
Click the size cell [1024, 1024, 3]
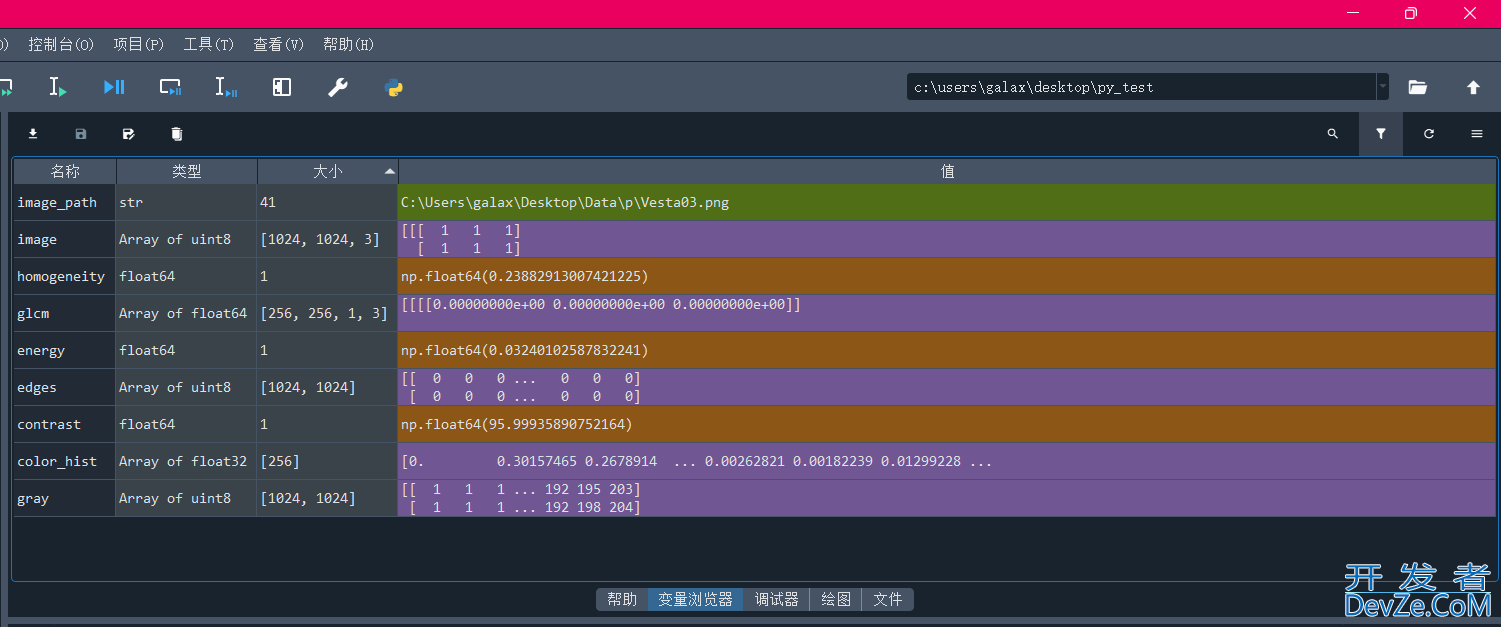point(328,239)
